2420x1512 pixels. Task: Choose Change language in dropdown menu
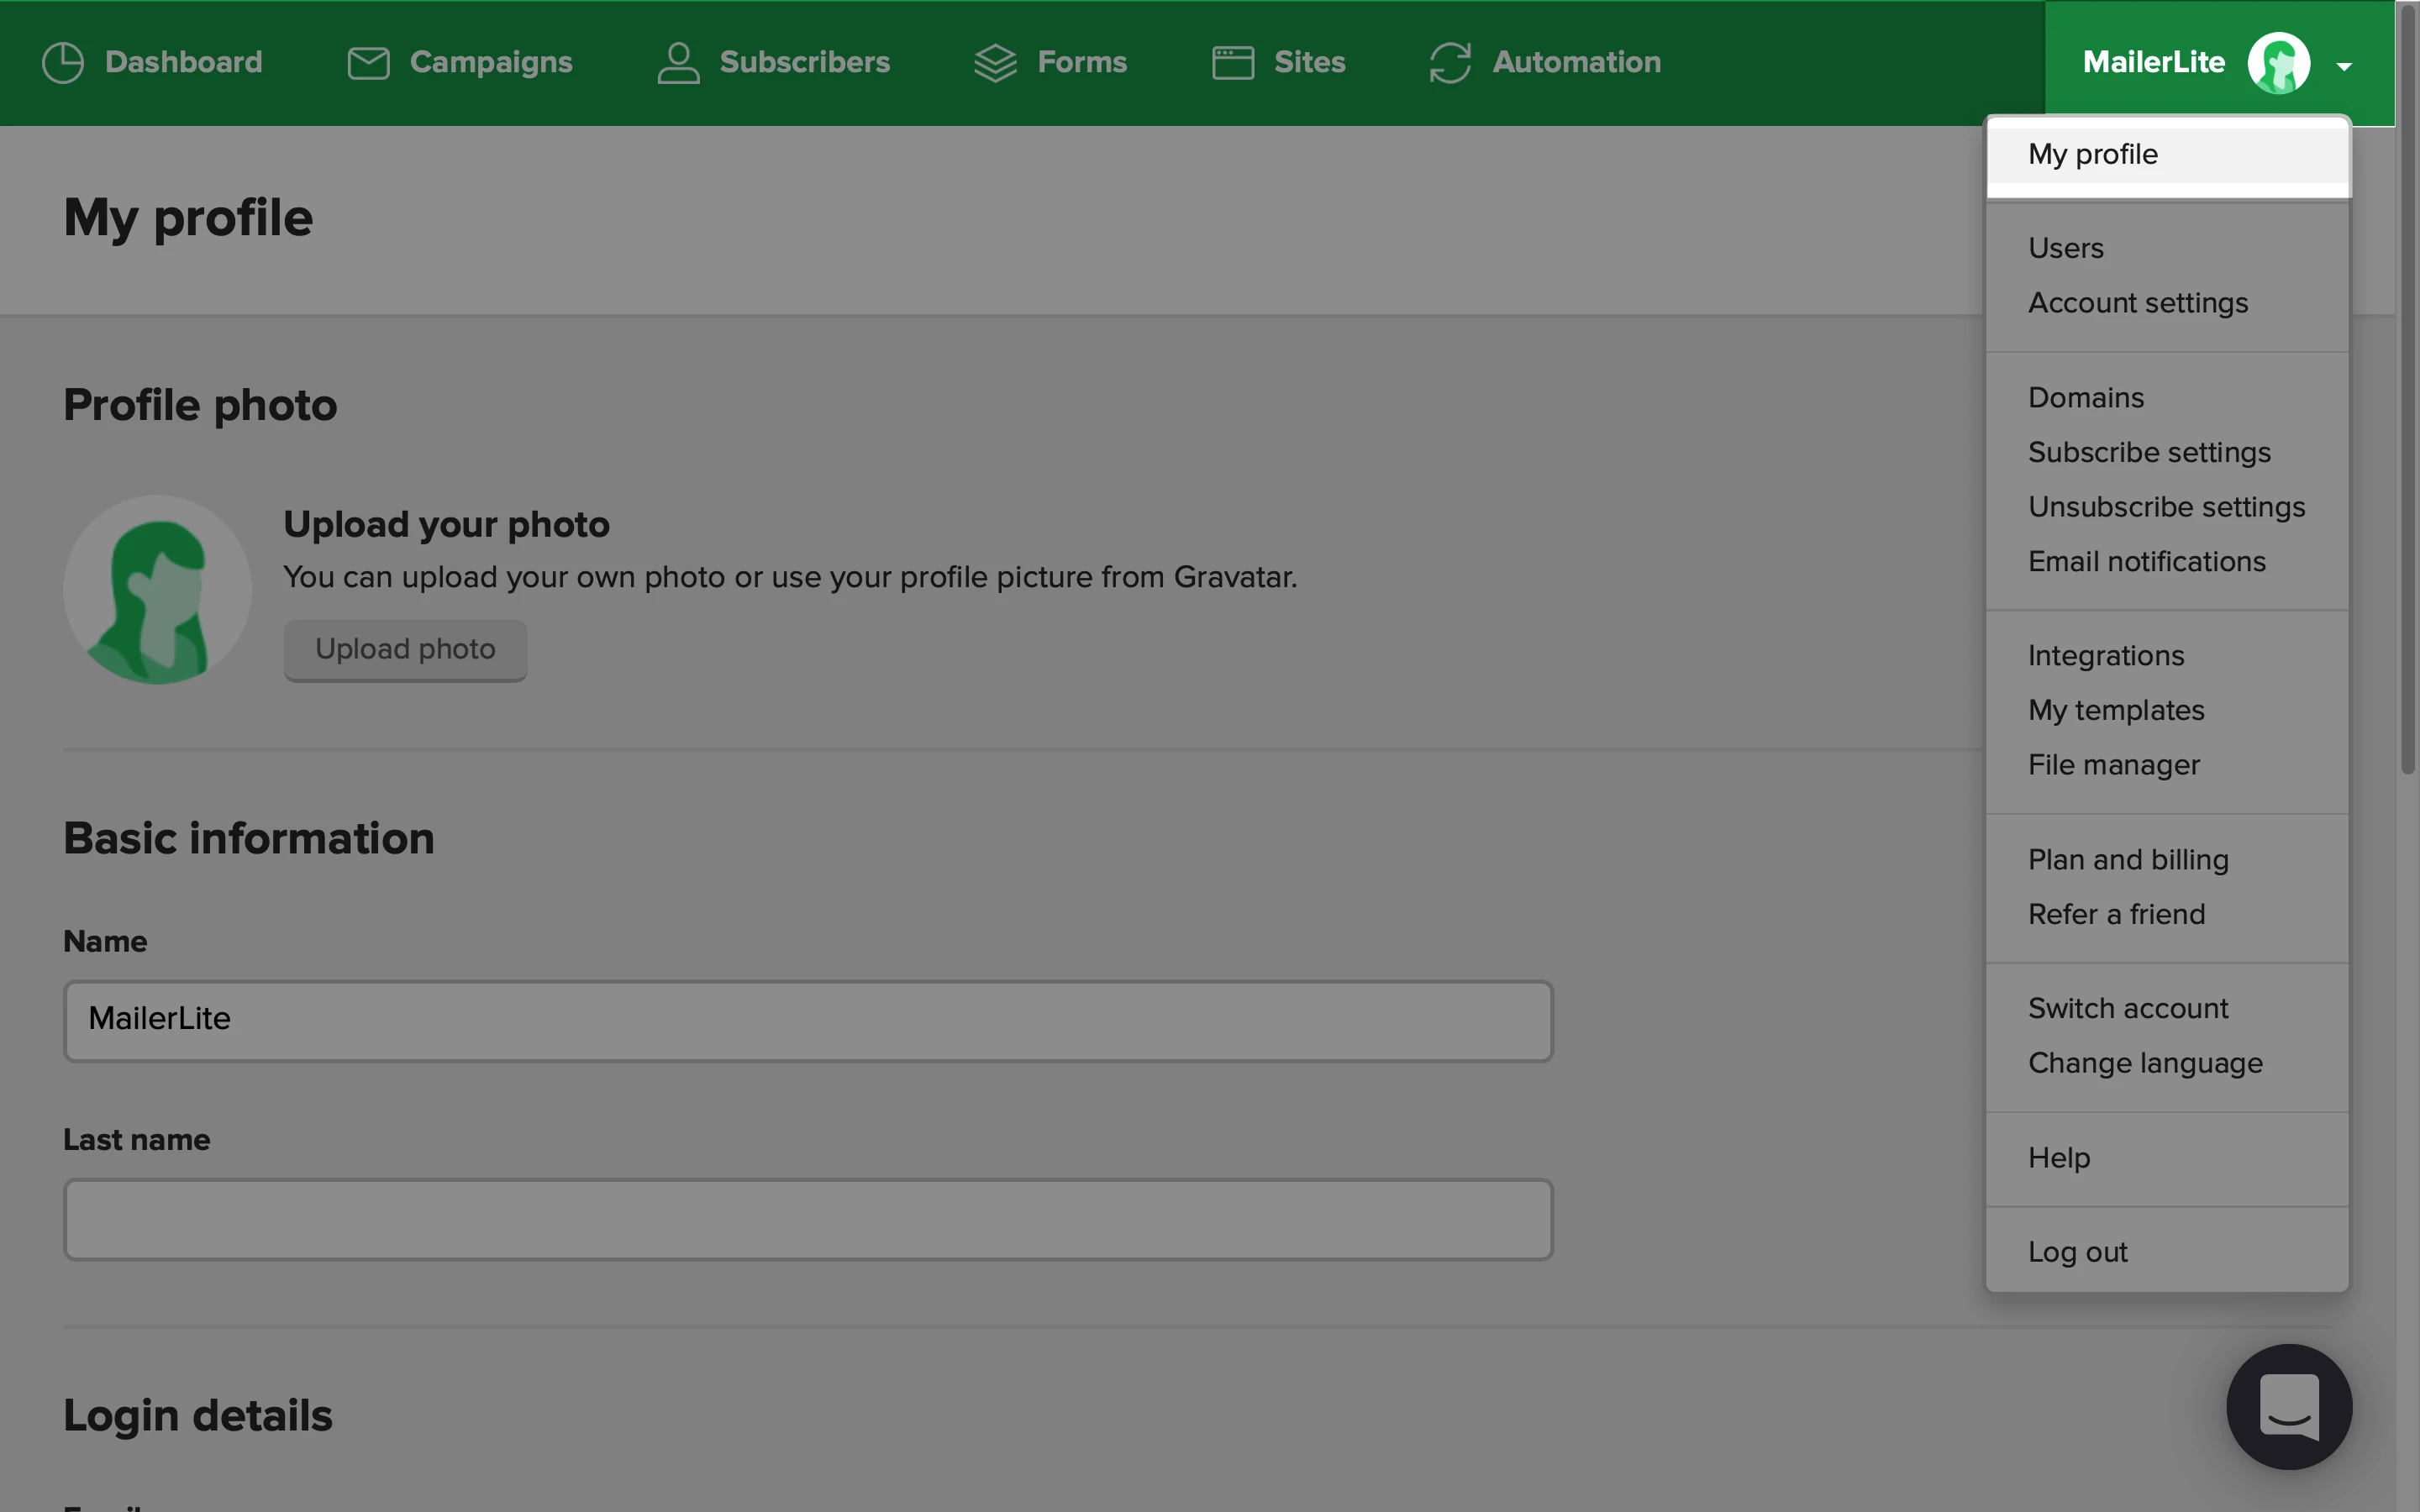pyautogui.click(x=2144, y=1063)
